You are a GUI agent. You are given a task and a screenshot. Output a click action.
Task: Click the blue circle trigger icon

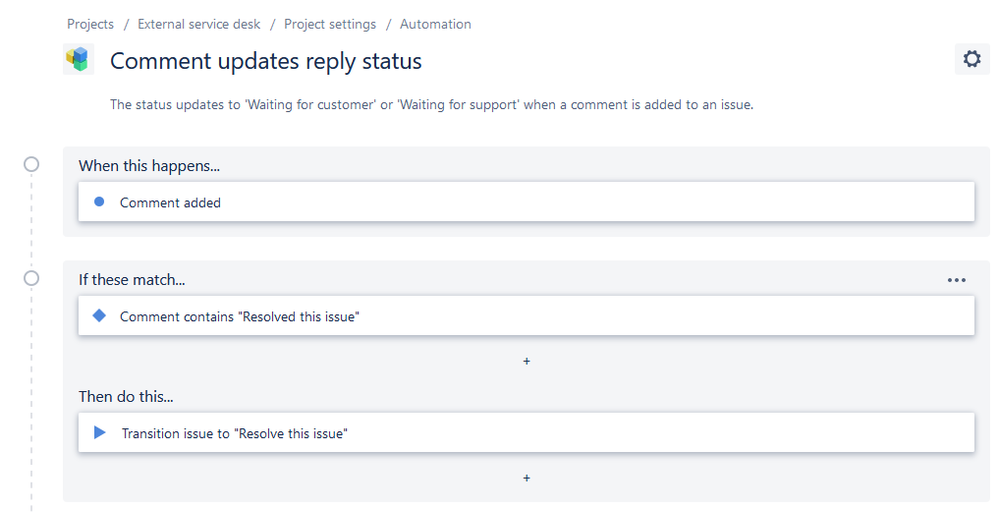point(99,202)
